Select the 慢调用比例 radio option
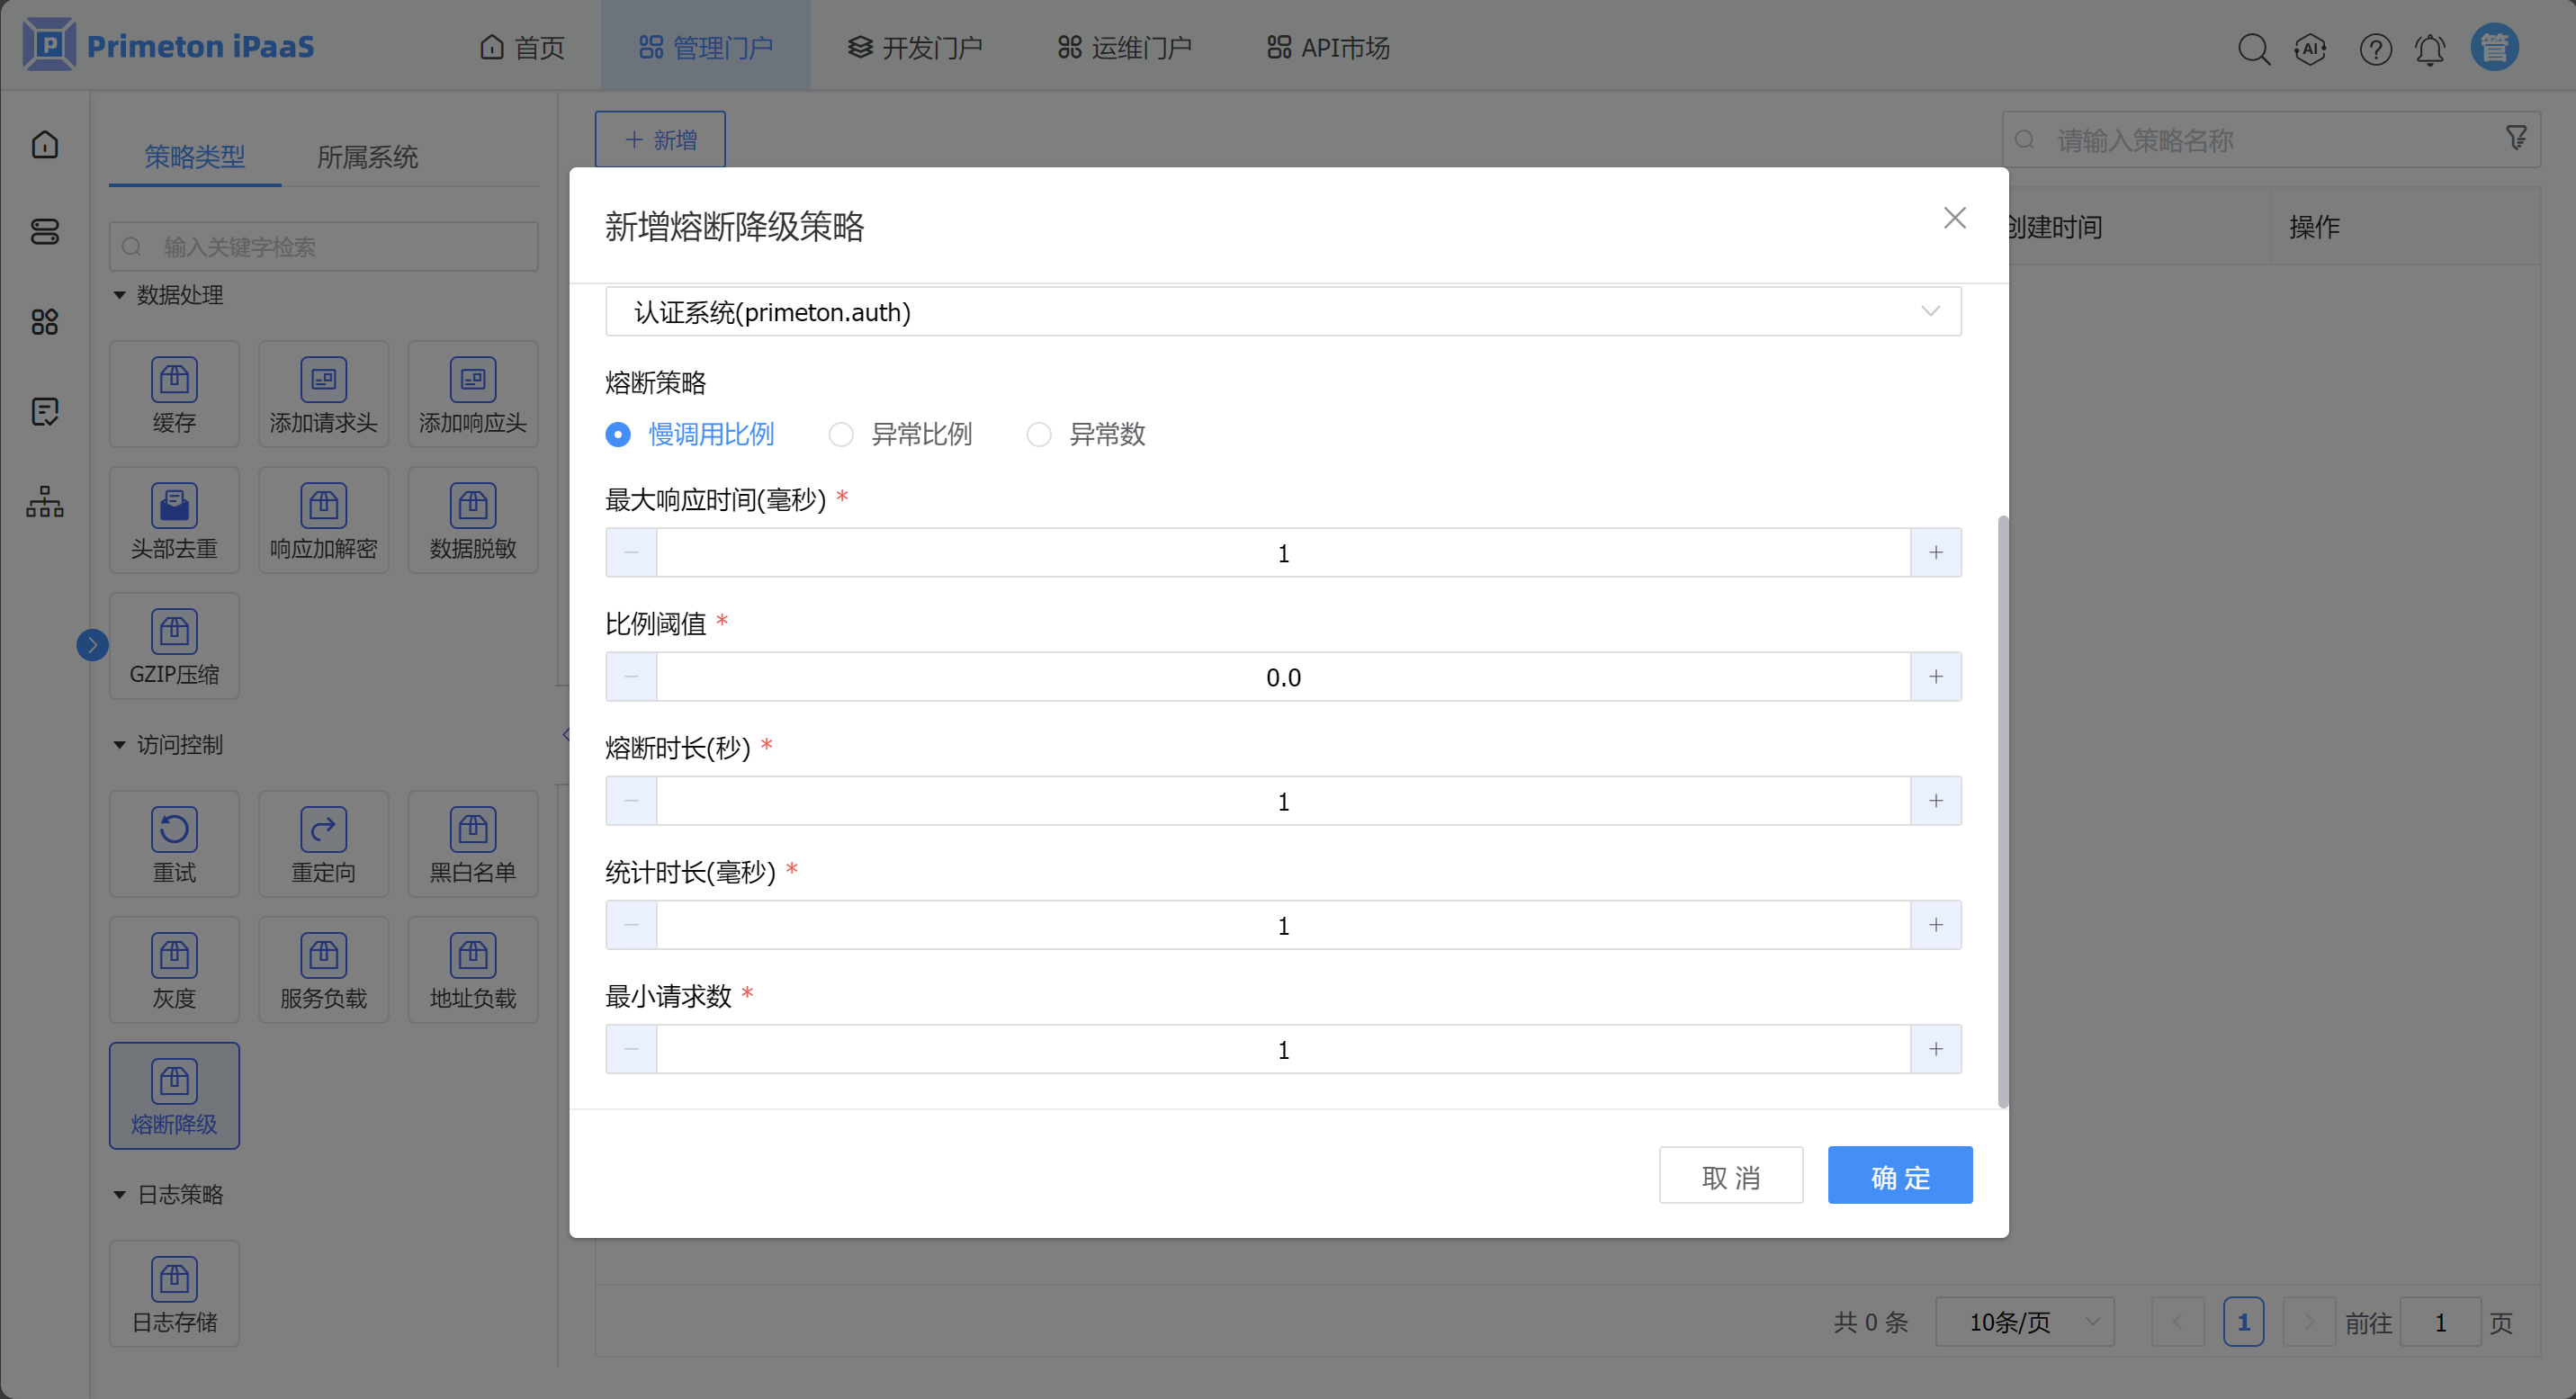Viewport: 2576px width, 1399px height. click(619, 434)
